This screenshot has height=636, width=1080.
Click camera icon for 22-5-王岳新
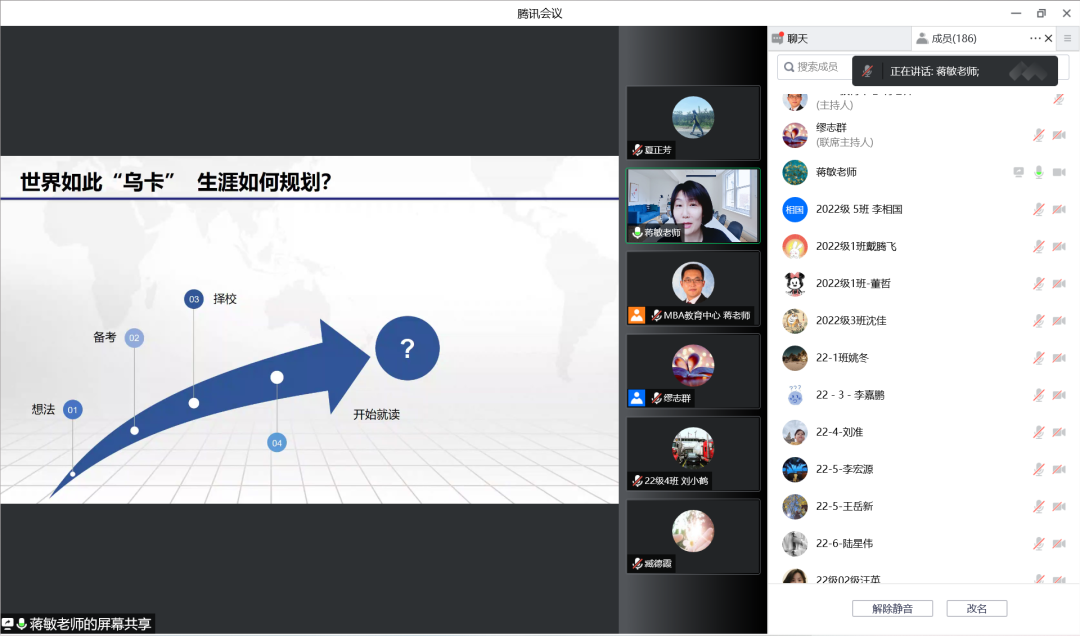click(x=1059, y=506)
